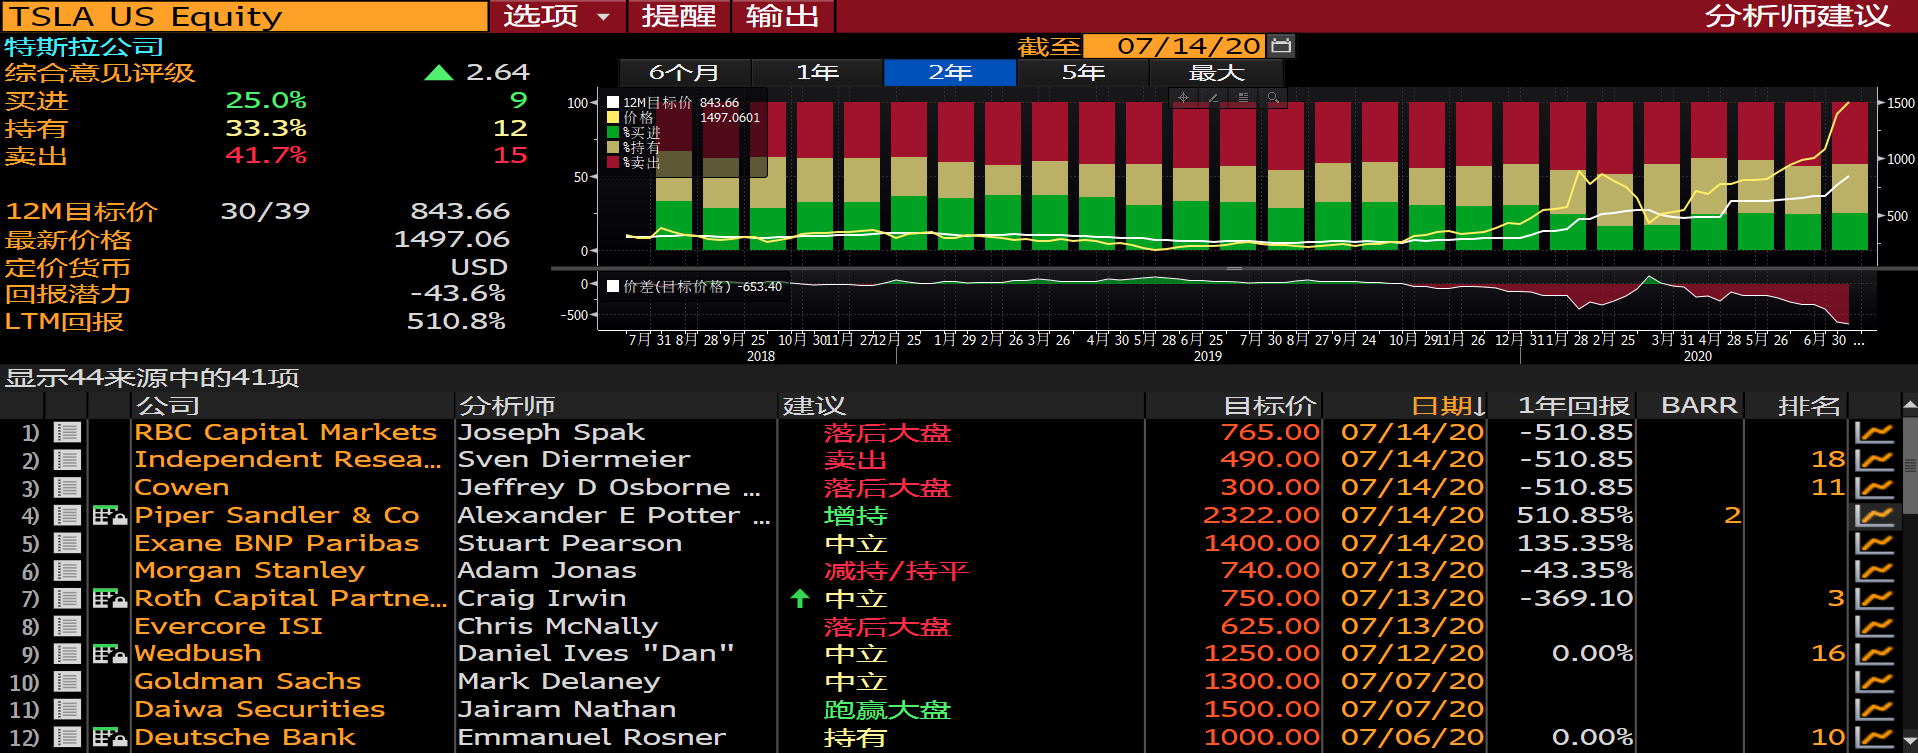Switch chart range to 5年
The image size is (1918, 753).
(x=1083, y=72)
